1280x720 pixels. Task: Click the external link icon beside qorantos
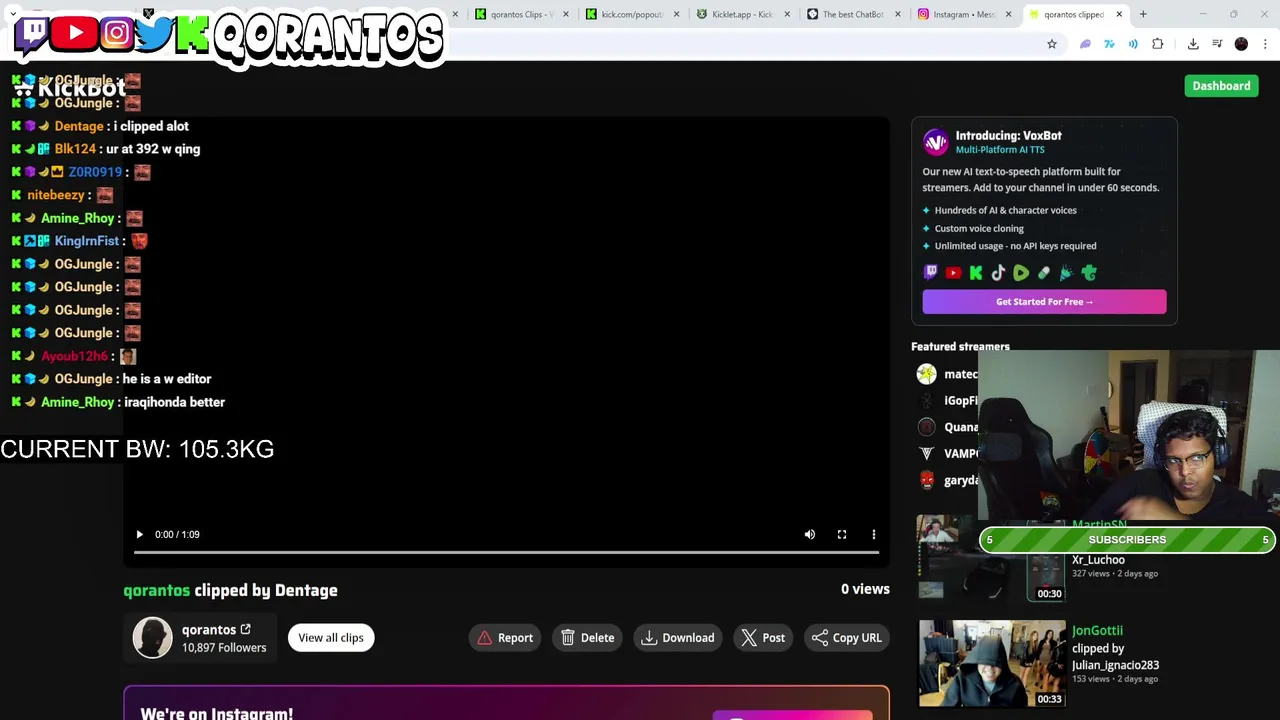click(x=245, y=630)
